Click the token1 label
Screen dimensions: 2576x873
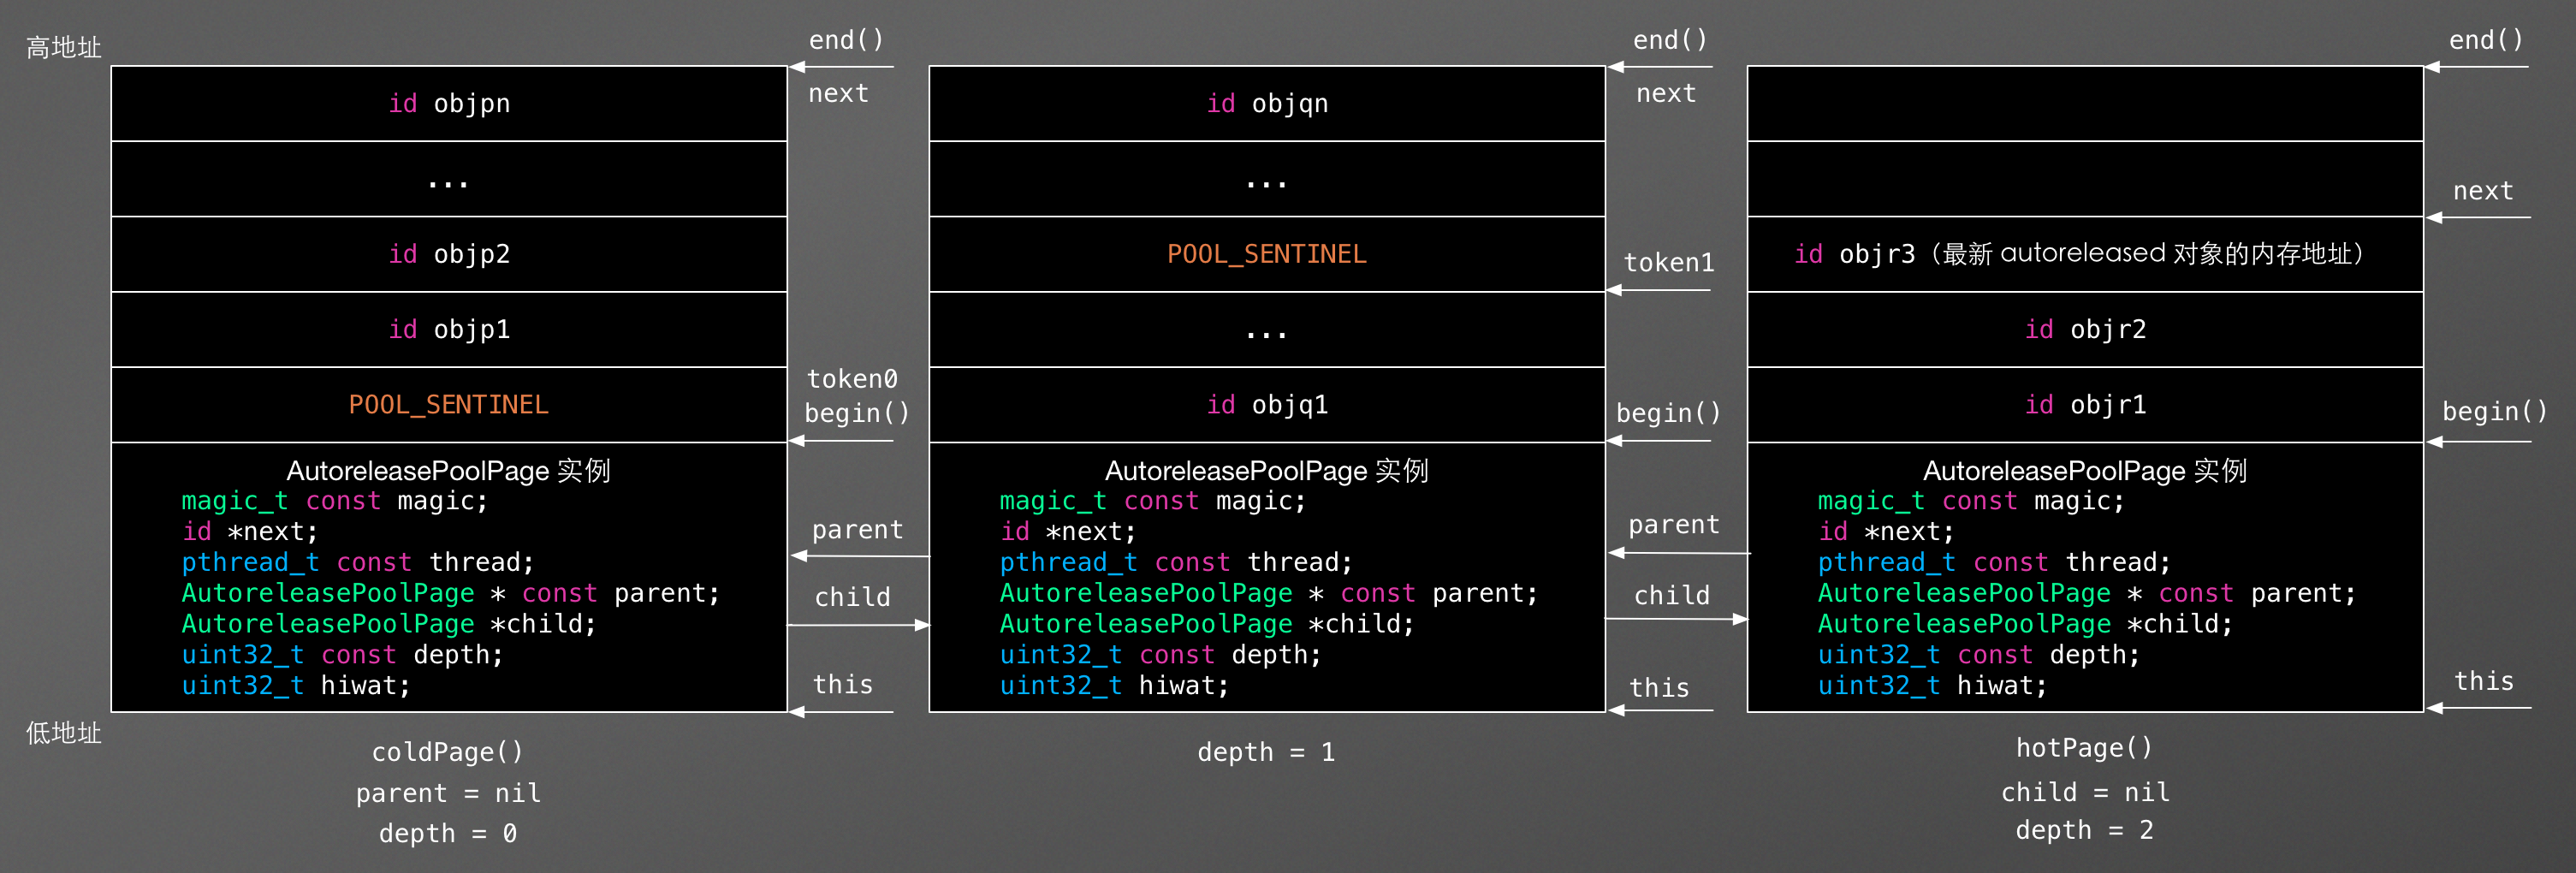1667,262
